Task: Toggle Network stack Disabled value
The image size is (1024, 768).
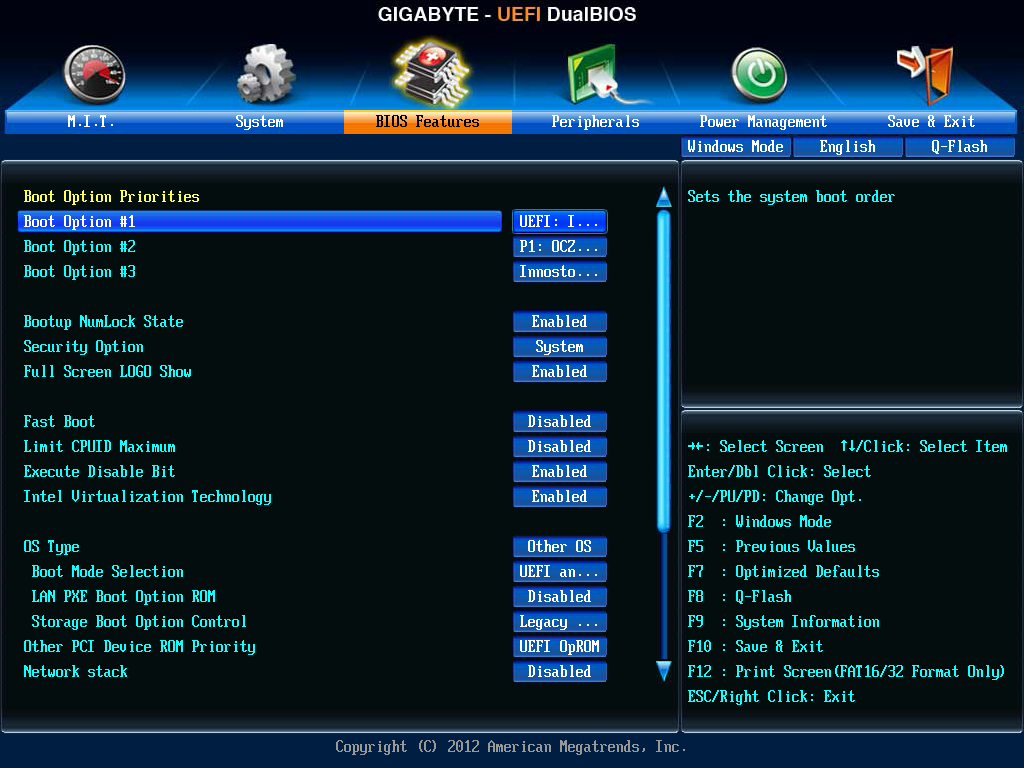Action: (560, 671)
